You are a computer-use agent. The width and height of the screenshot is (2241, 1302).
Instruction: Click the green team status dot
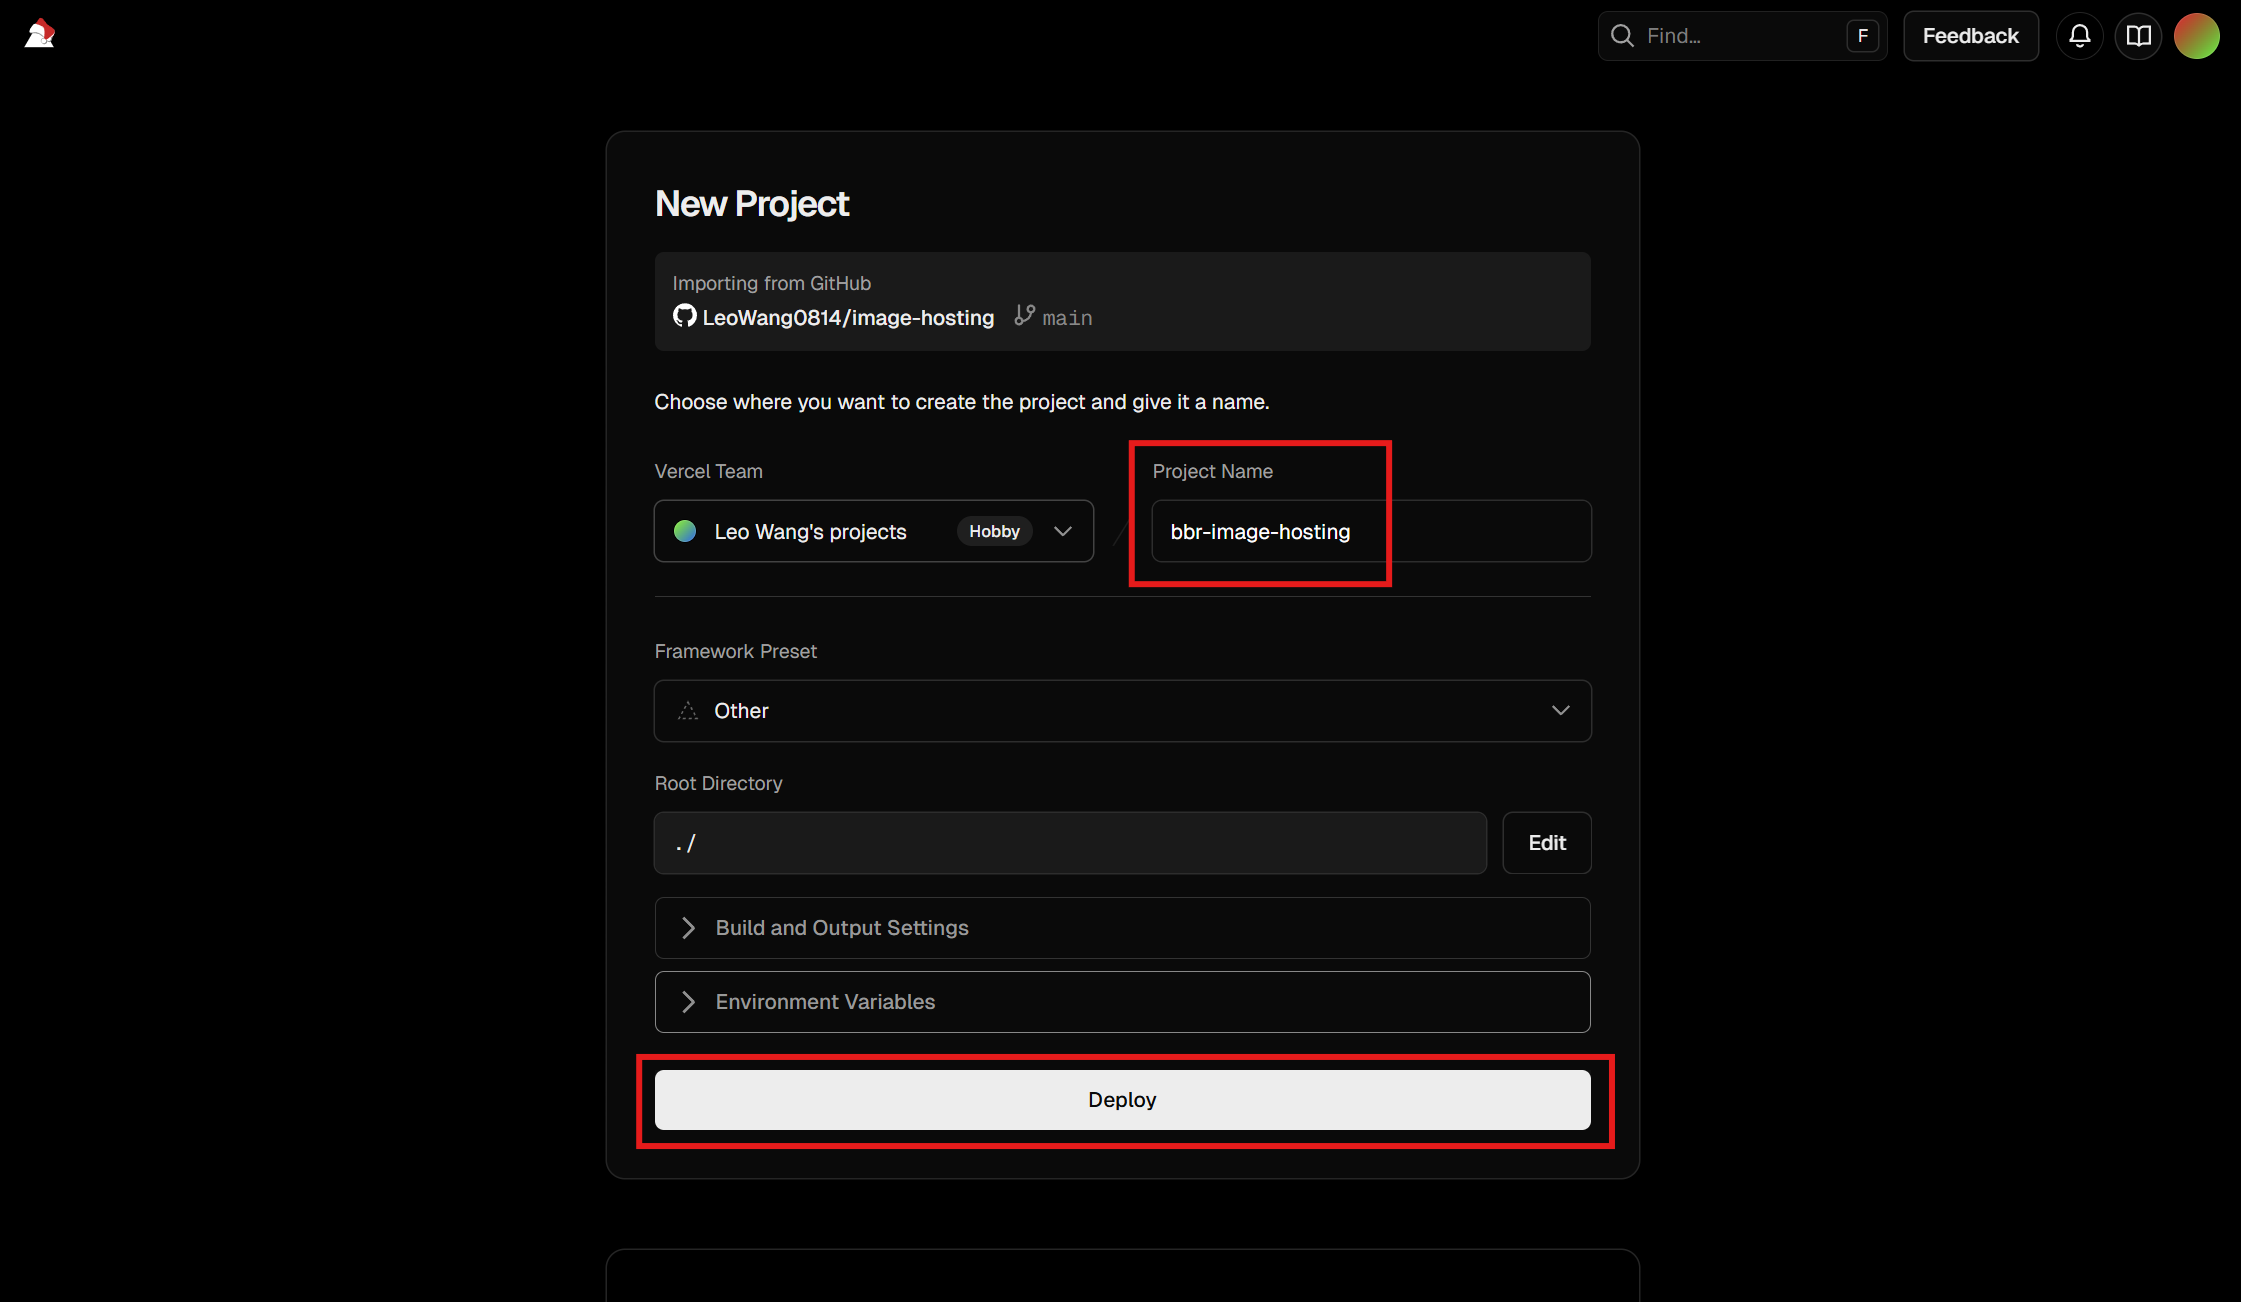tap(685, 531)
